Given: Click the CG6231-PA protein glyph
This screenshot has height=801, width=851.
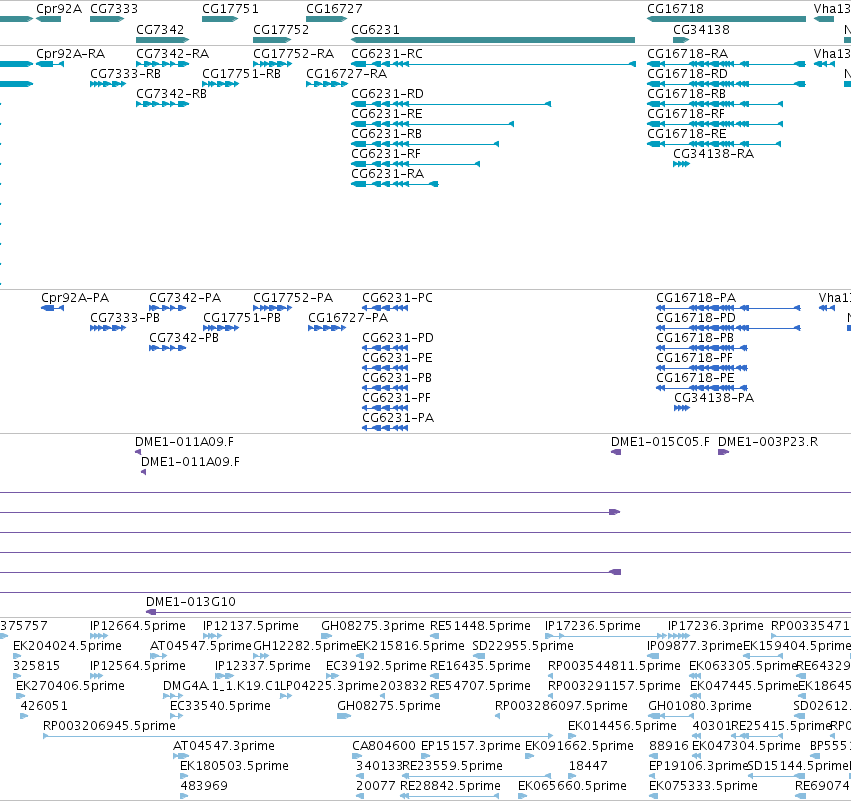Looking at the screenshot, I should 385,428.
